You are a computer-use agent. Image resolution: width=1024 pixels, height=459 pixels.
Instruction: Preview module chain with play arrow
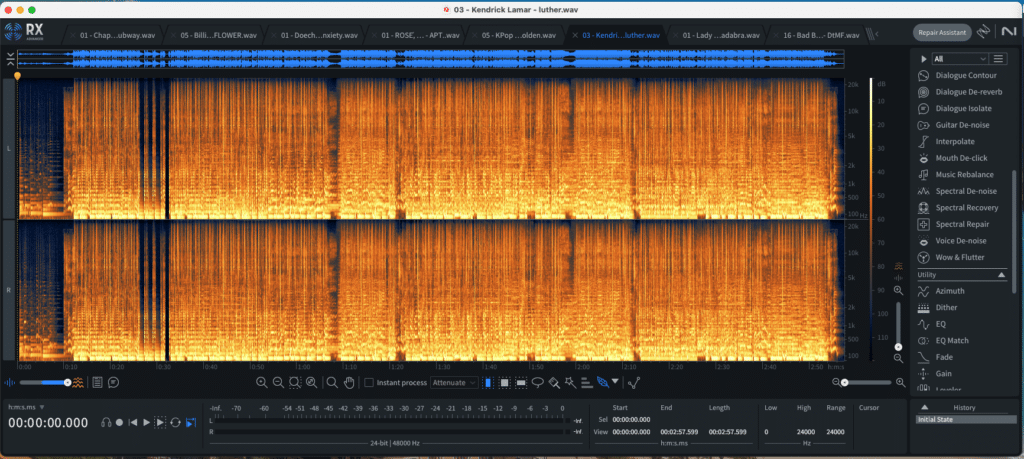click(x=923, y=59)
